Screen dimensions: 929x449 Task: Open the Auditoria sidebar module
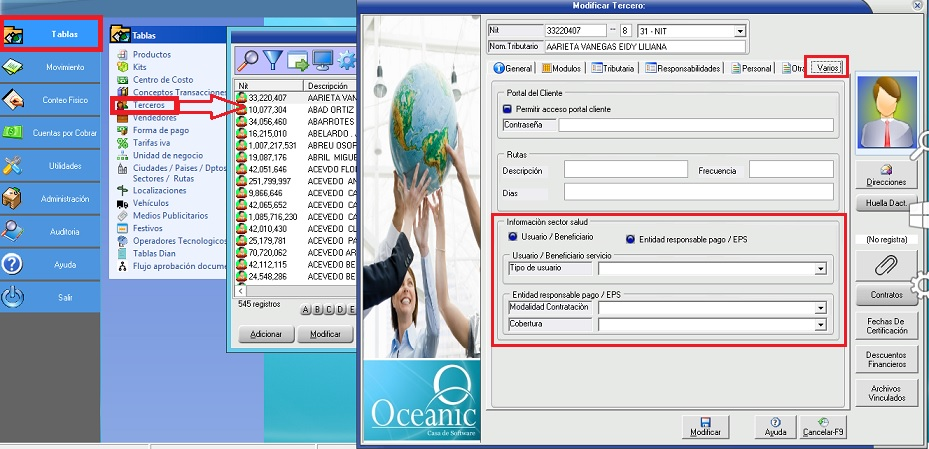pyautogui.click(x=50, y=231)
